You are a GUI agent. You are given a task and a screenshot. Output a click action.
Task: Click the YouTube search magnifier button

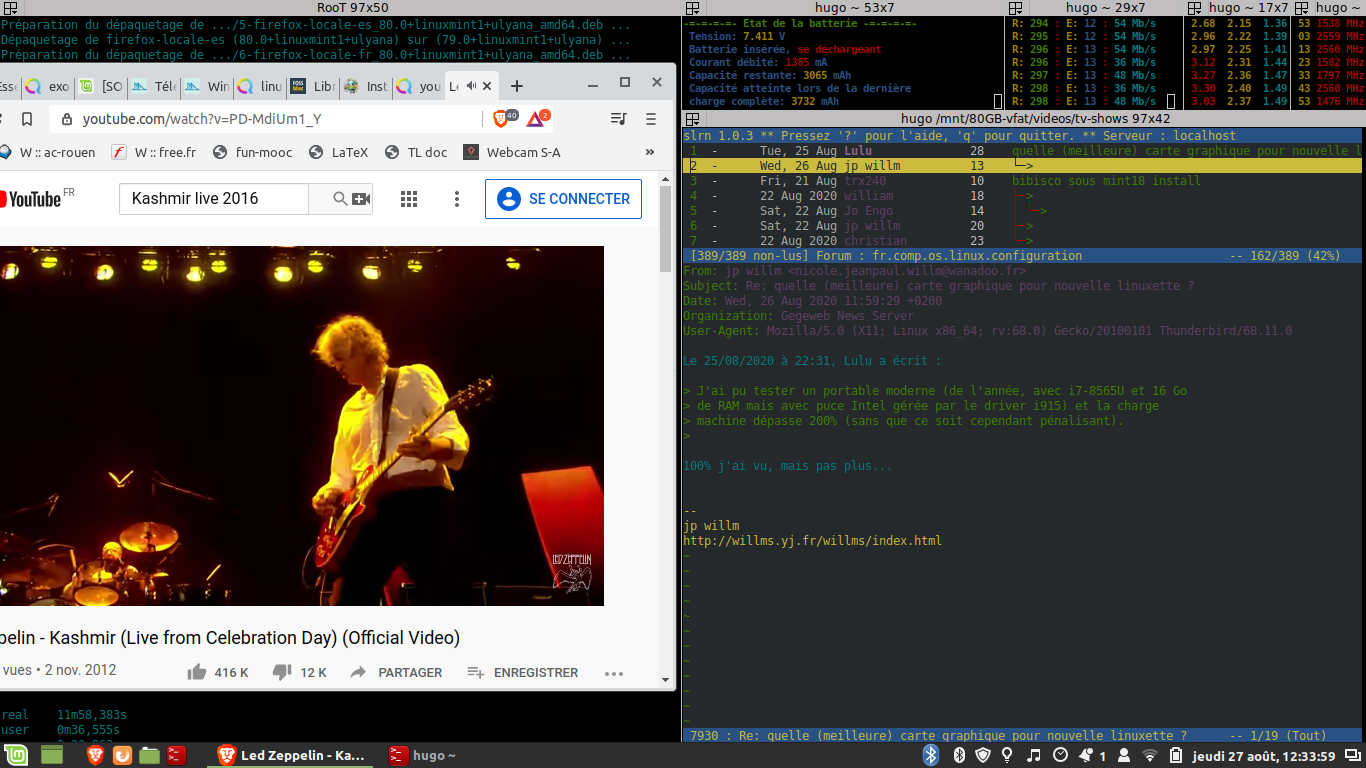click(x=341, y=199)
